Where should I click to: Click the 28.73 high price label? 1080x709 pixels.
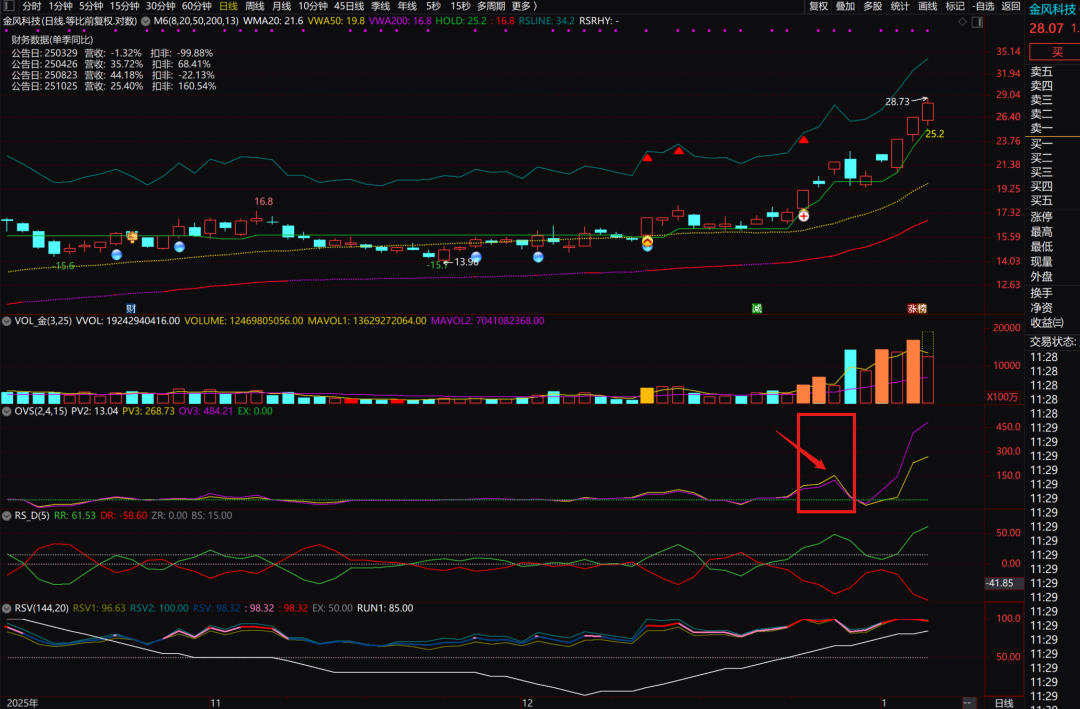click(897, 101)
